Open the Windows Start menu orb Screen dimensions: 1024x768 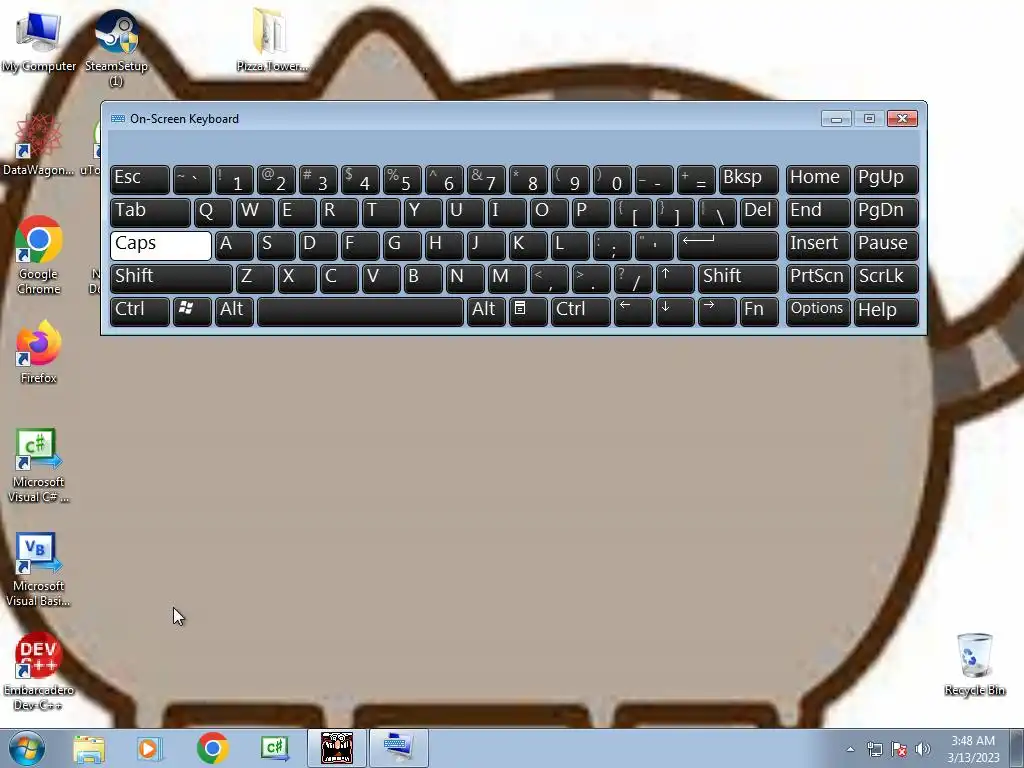(27, 748)
